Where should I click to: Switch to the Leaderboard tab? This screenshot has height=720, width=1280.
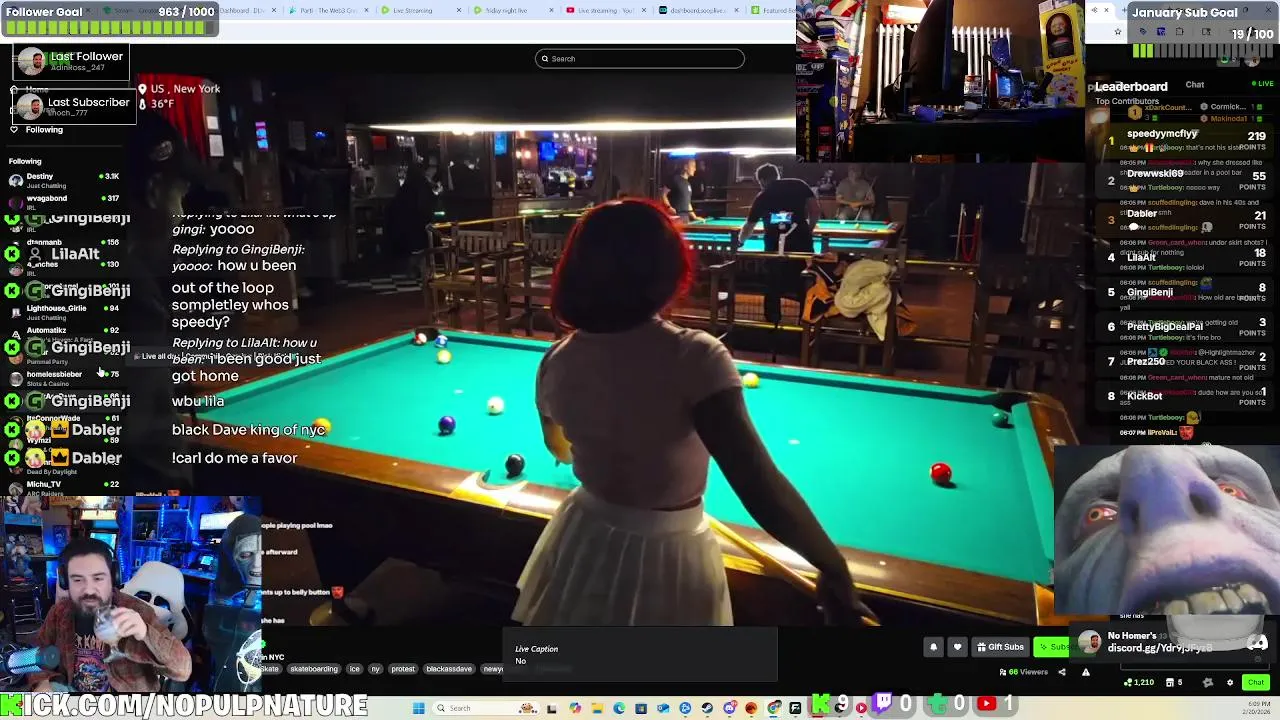1130,86
